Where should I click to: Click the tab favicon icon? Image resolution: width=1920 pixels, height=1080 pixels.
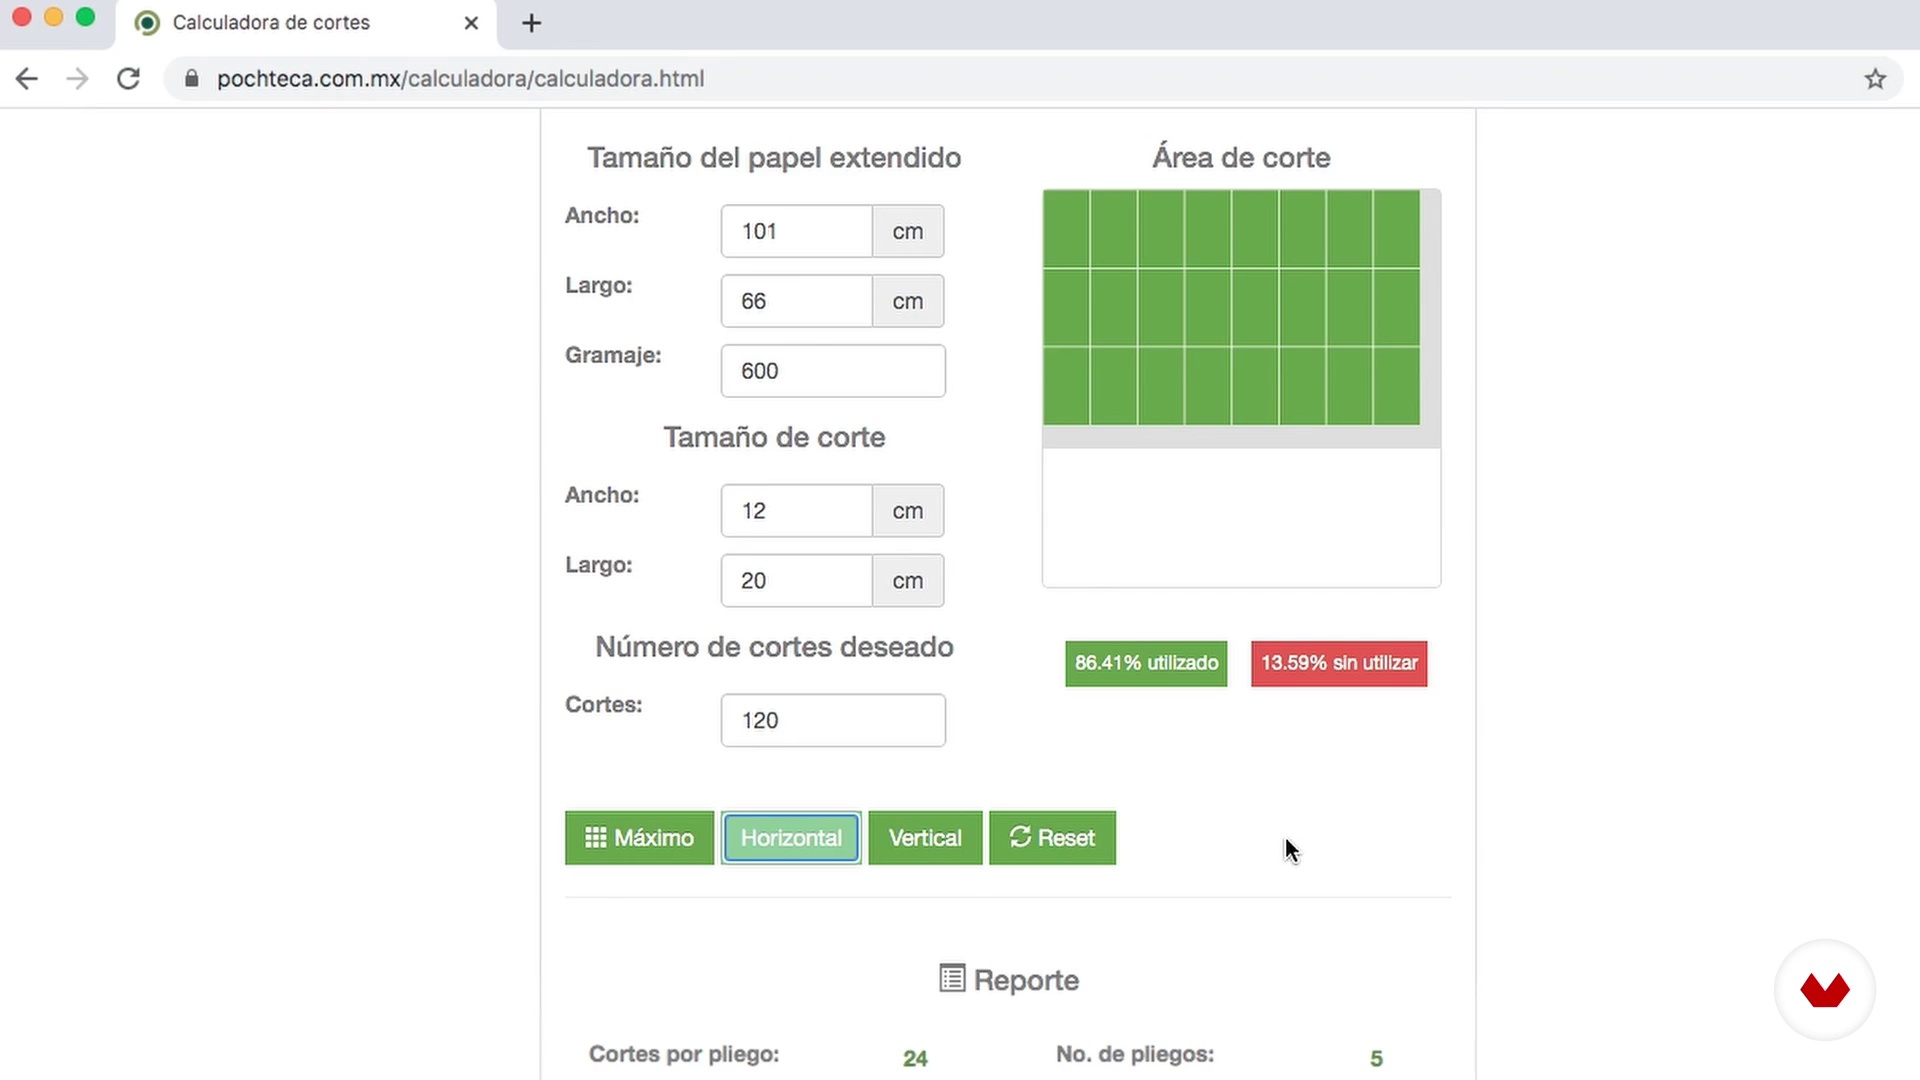[147, 23]
